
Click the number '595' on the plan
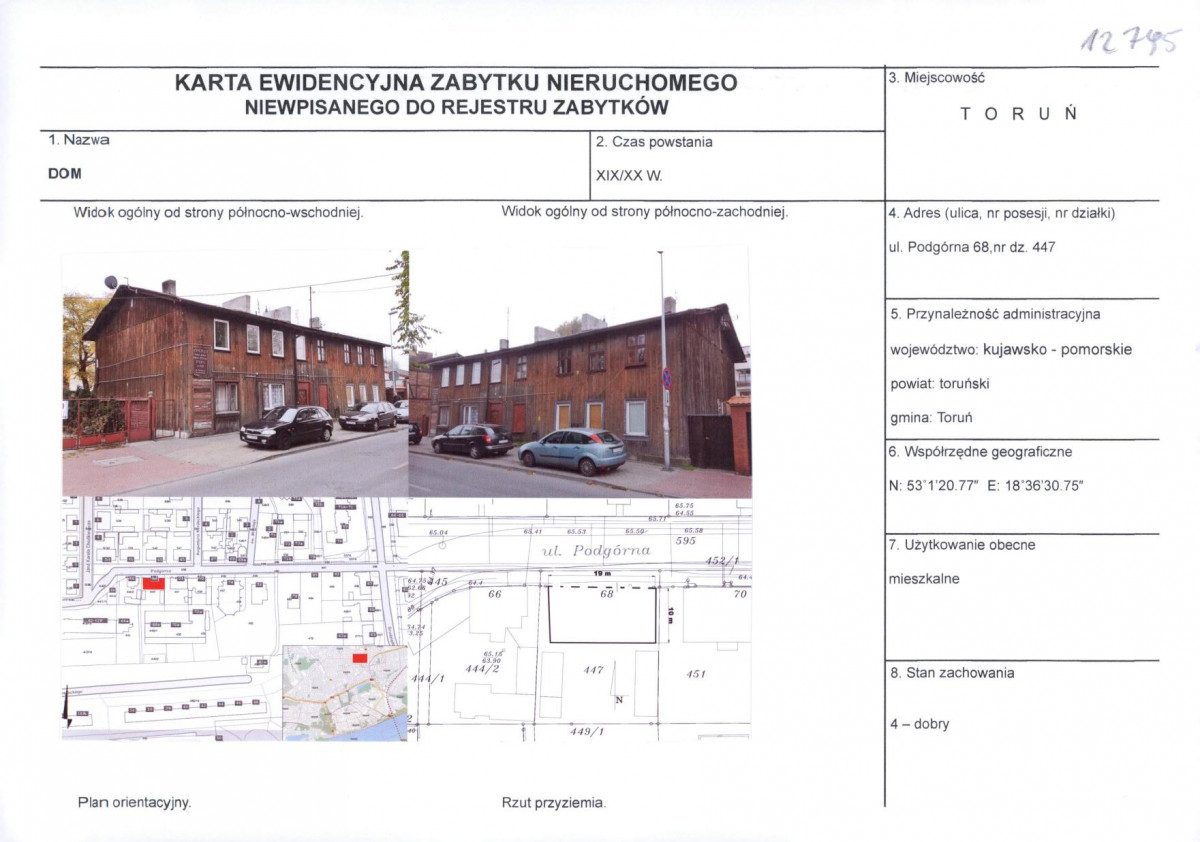point(685,541)
